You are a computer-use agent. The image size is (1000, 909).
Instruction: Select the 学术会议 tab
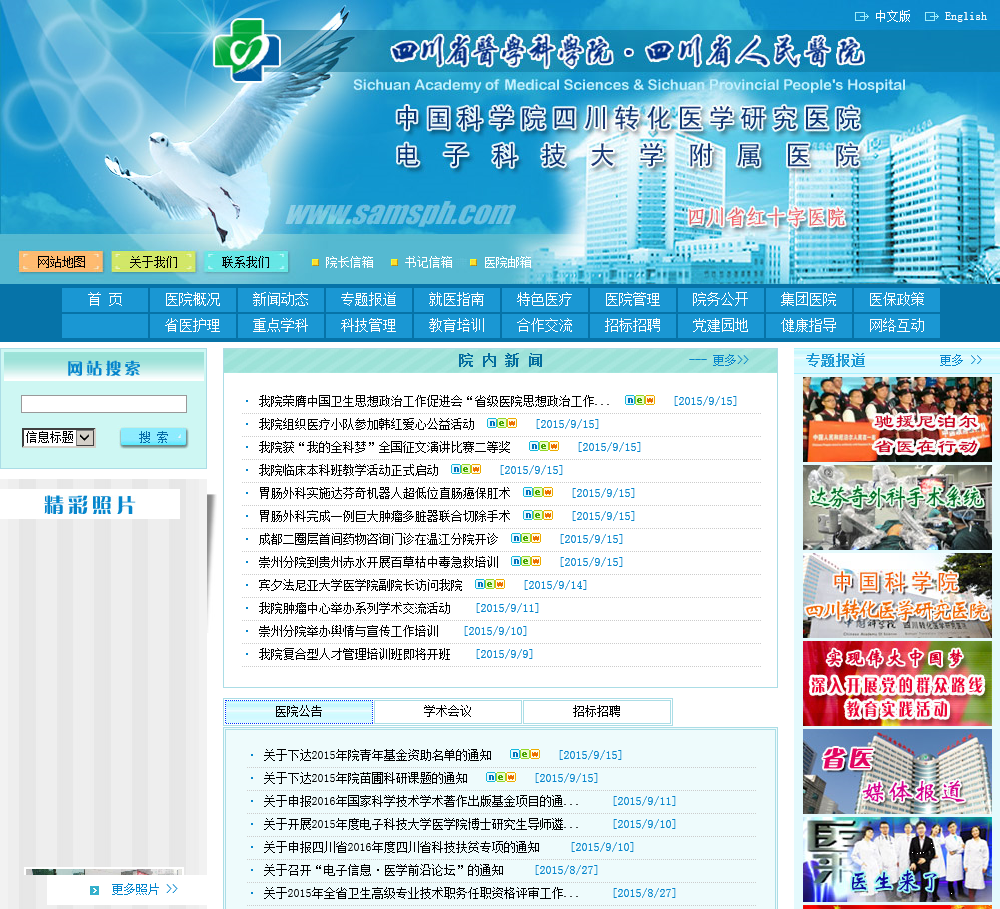(448, 711)
